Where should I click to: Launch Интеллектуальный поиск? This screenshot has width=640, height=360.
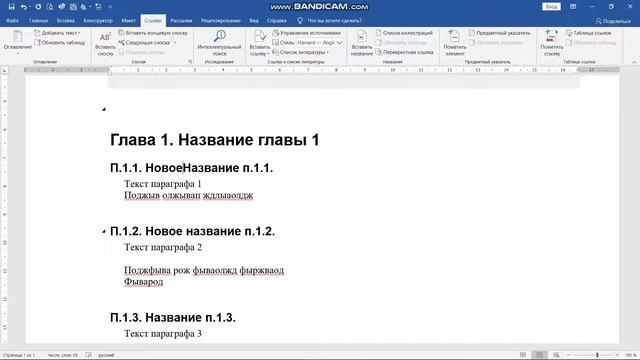pos(219,43)
